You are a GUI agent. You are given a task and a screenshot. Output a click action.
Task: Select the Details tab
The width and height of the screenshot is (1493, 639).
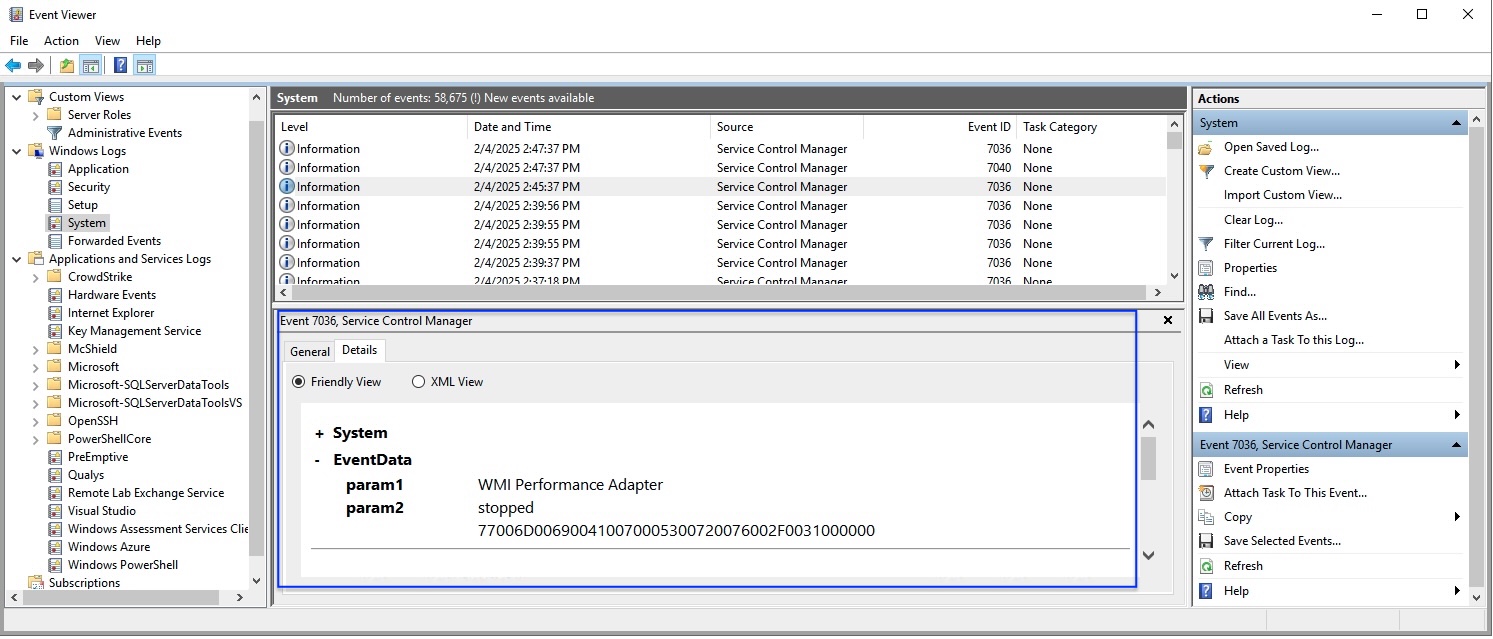click(360, 350)
